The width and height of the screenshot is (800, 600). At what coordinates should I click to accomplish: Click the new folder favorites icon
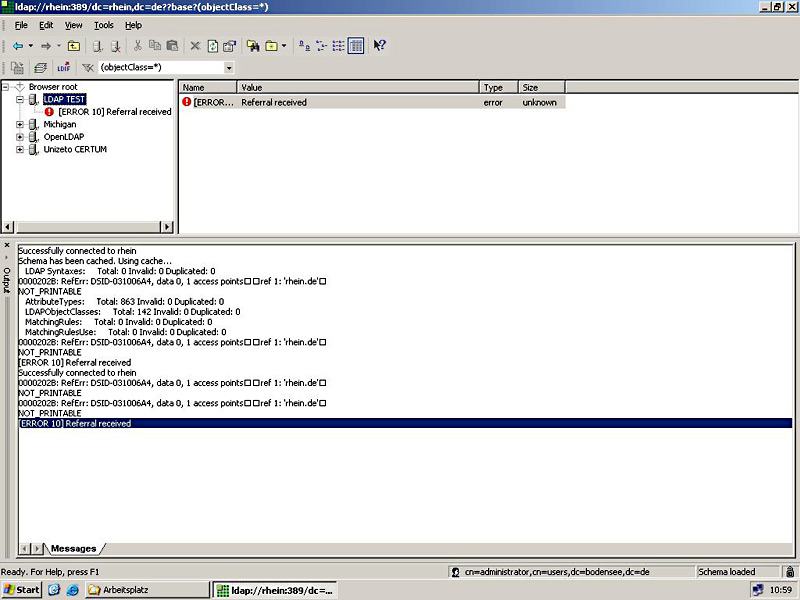pyautogui.click(x=271, y=46)
